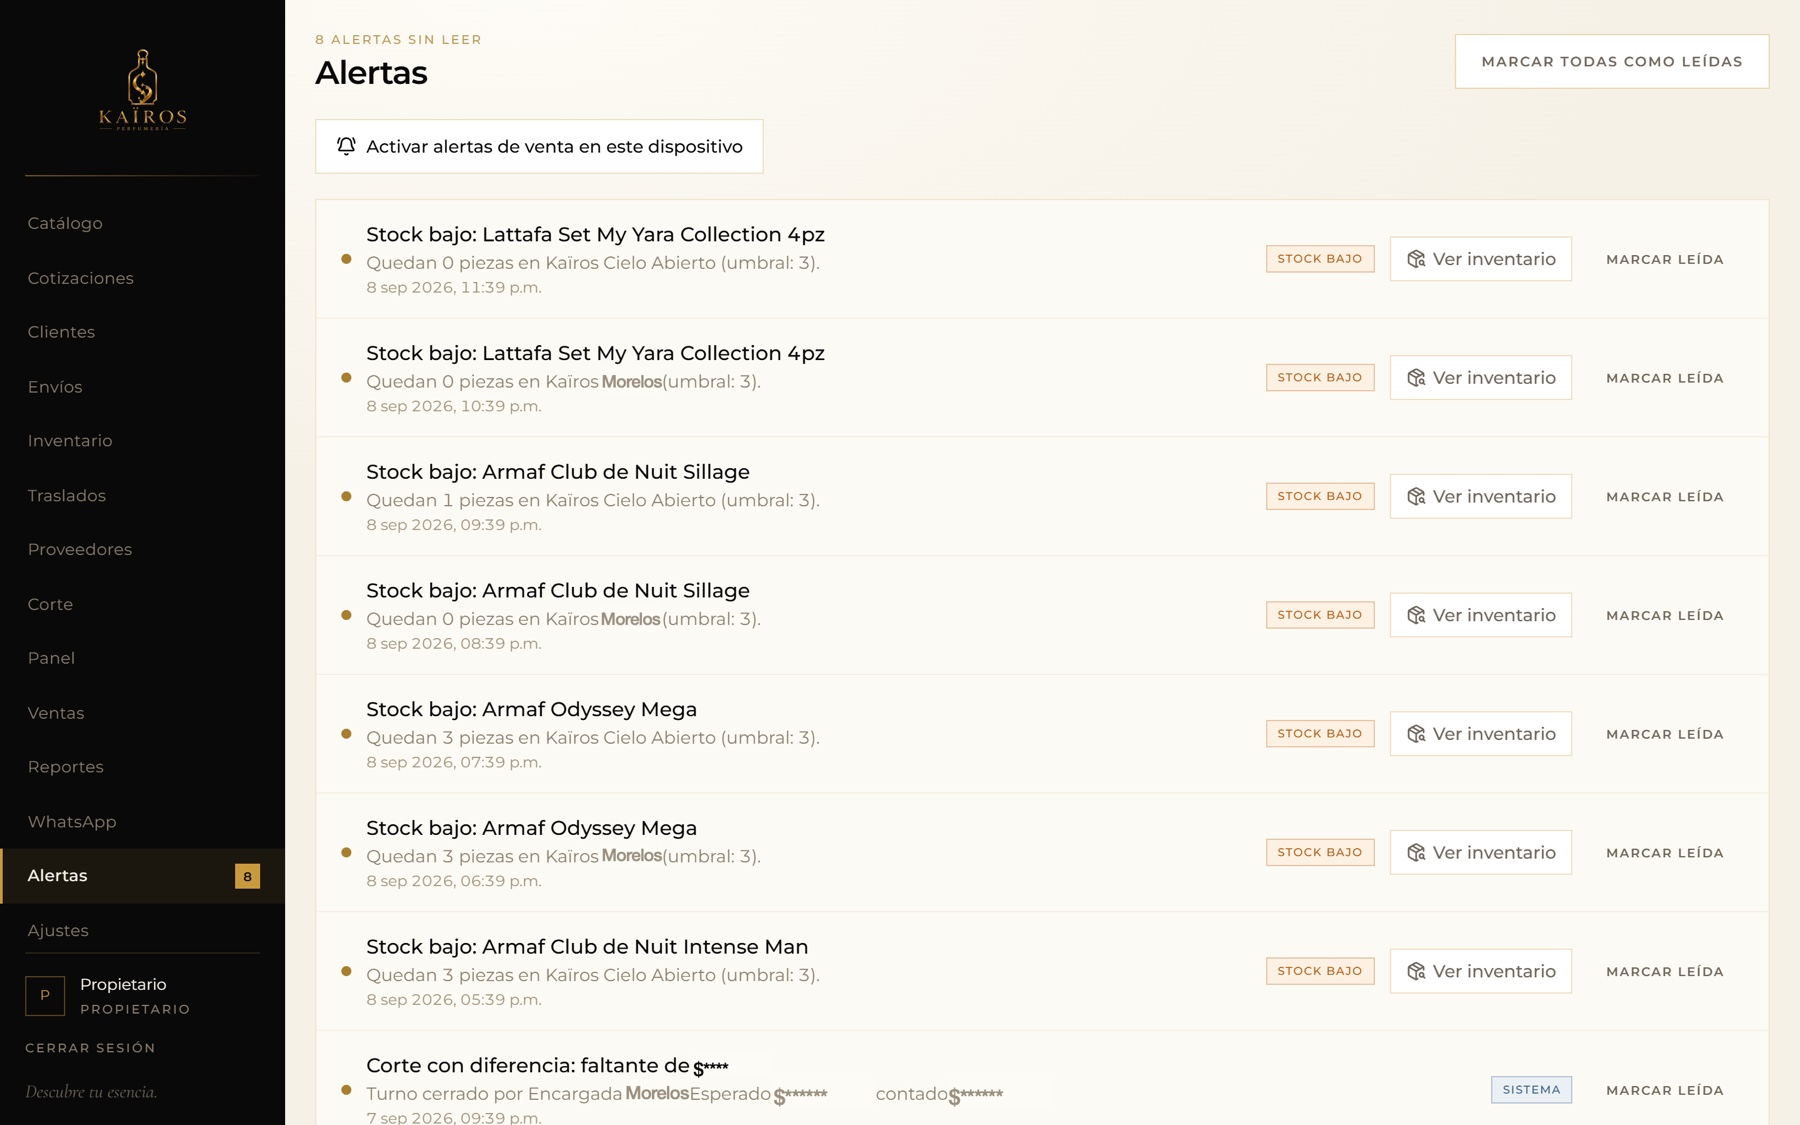Open the Catálogo section
The height and width of the screenshot is (1125, 1800).
tap(65, 223)
